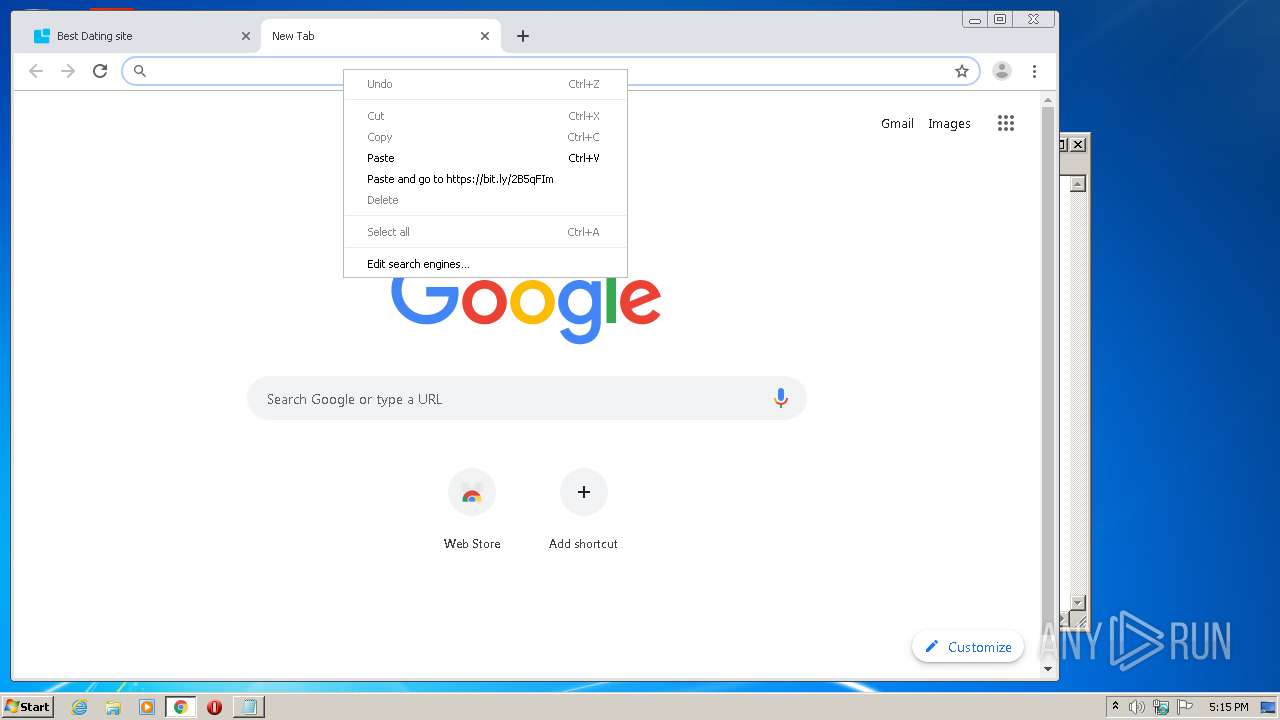The height and width of the screenshot is (720, 1280).
Task: Close the Best Dating site tab
Action: click(x=246, y=36)
